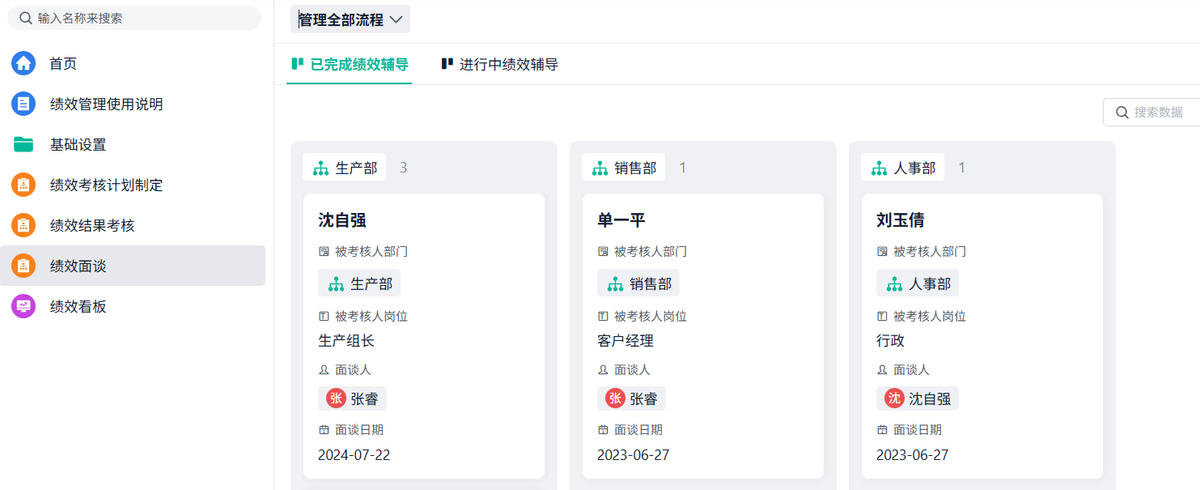The width and height of the screenshot is (1200, 490).
Task: Click the 沈 avatar in 刘玉倩 card
Action: [x=894, y=398]
